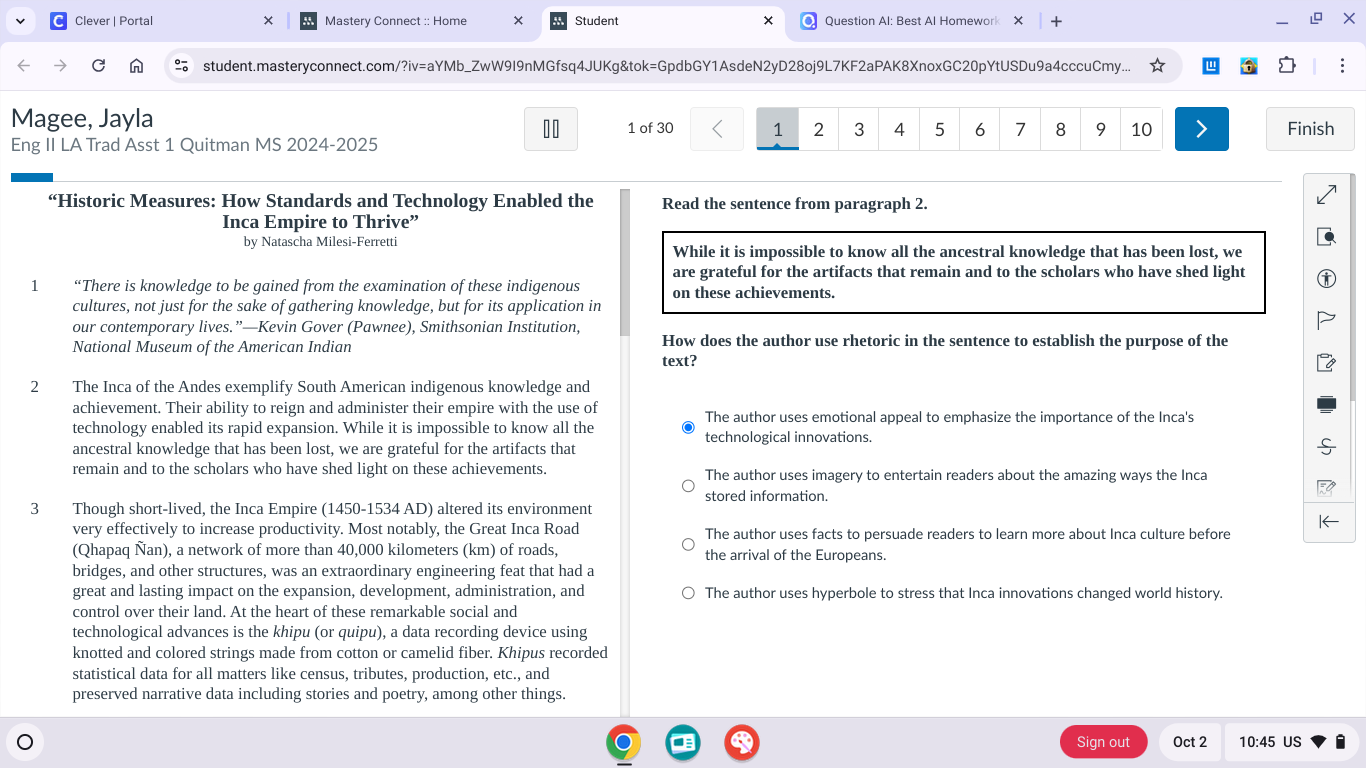Open the notepad tool in sidebar
Viewport: 1366px width, 768px height.
(x=1327, y=363)
